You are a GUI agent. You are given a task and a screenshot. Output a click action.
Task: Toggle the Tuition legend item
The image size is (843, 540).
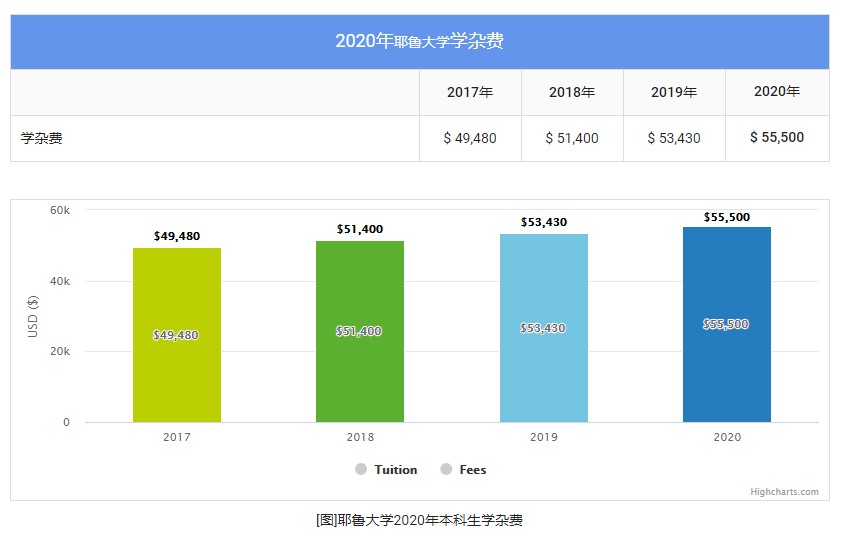pos(395,470)
